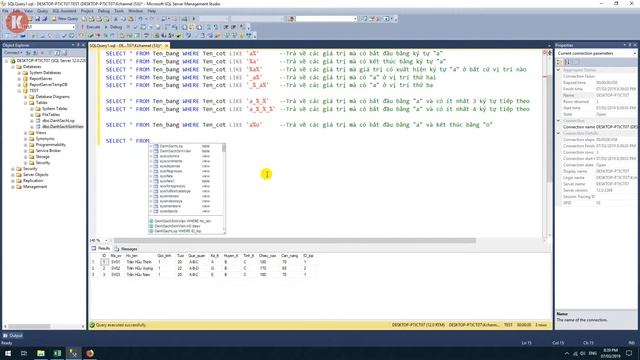
Task: Expand the System Databases folder
Action: point(19,73)
